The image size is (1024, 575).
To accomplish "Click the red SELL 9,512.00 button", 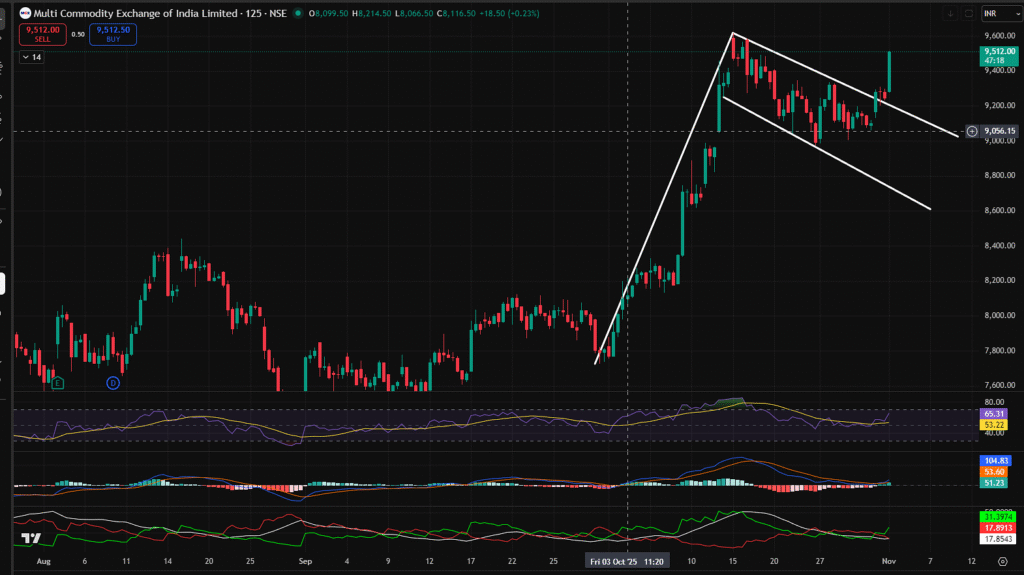I will pos(39,34).
